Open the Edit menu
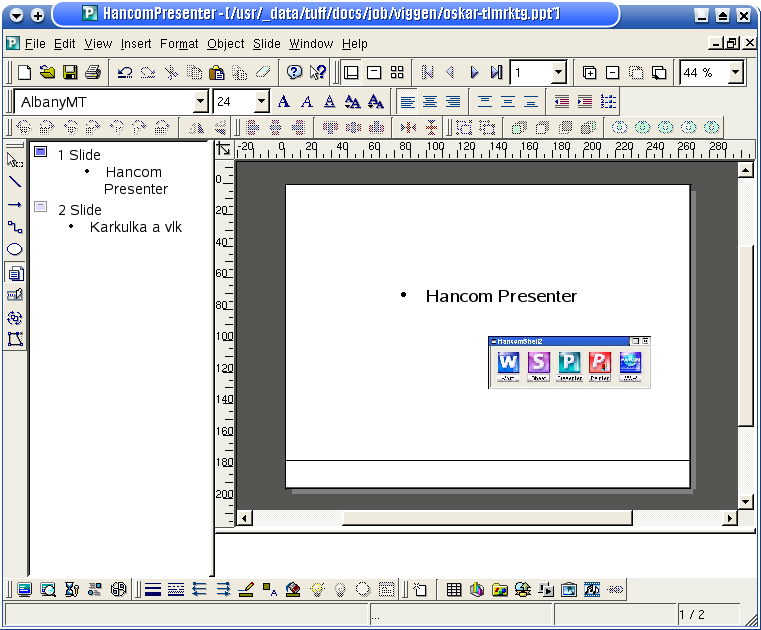Image resolution: width=761 pixels, height=630 pixels. pos(65,44)
